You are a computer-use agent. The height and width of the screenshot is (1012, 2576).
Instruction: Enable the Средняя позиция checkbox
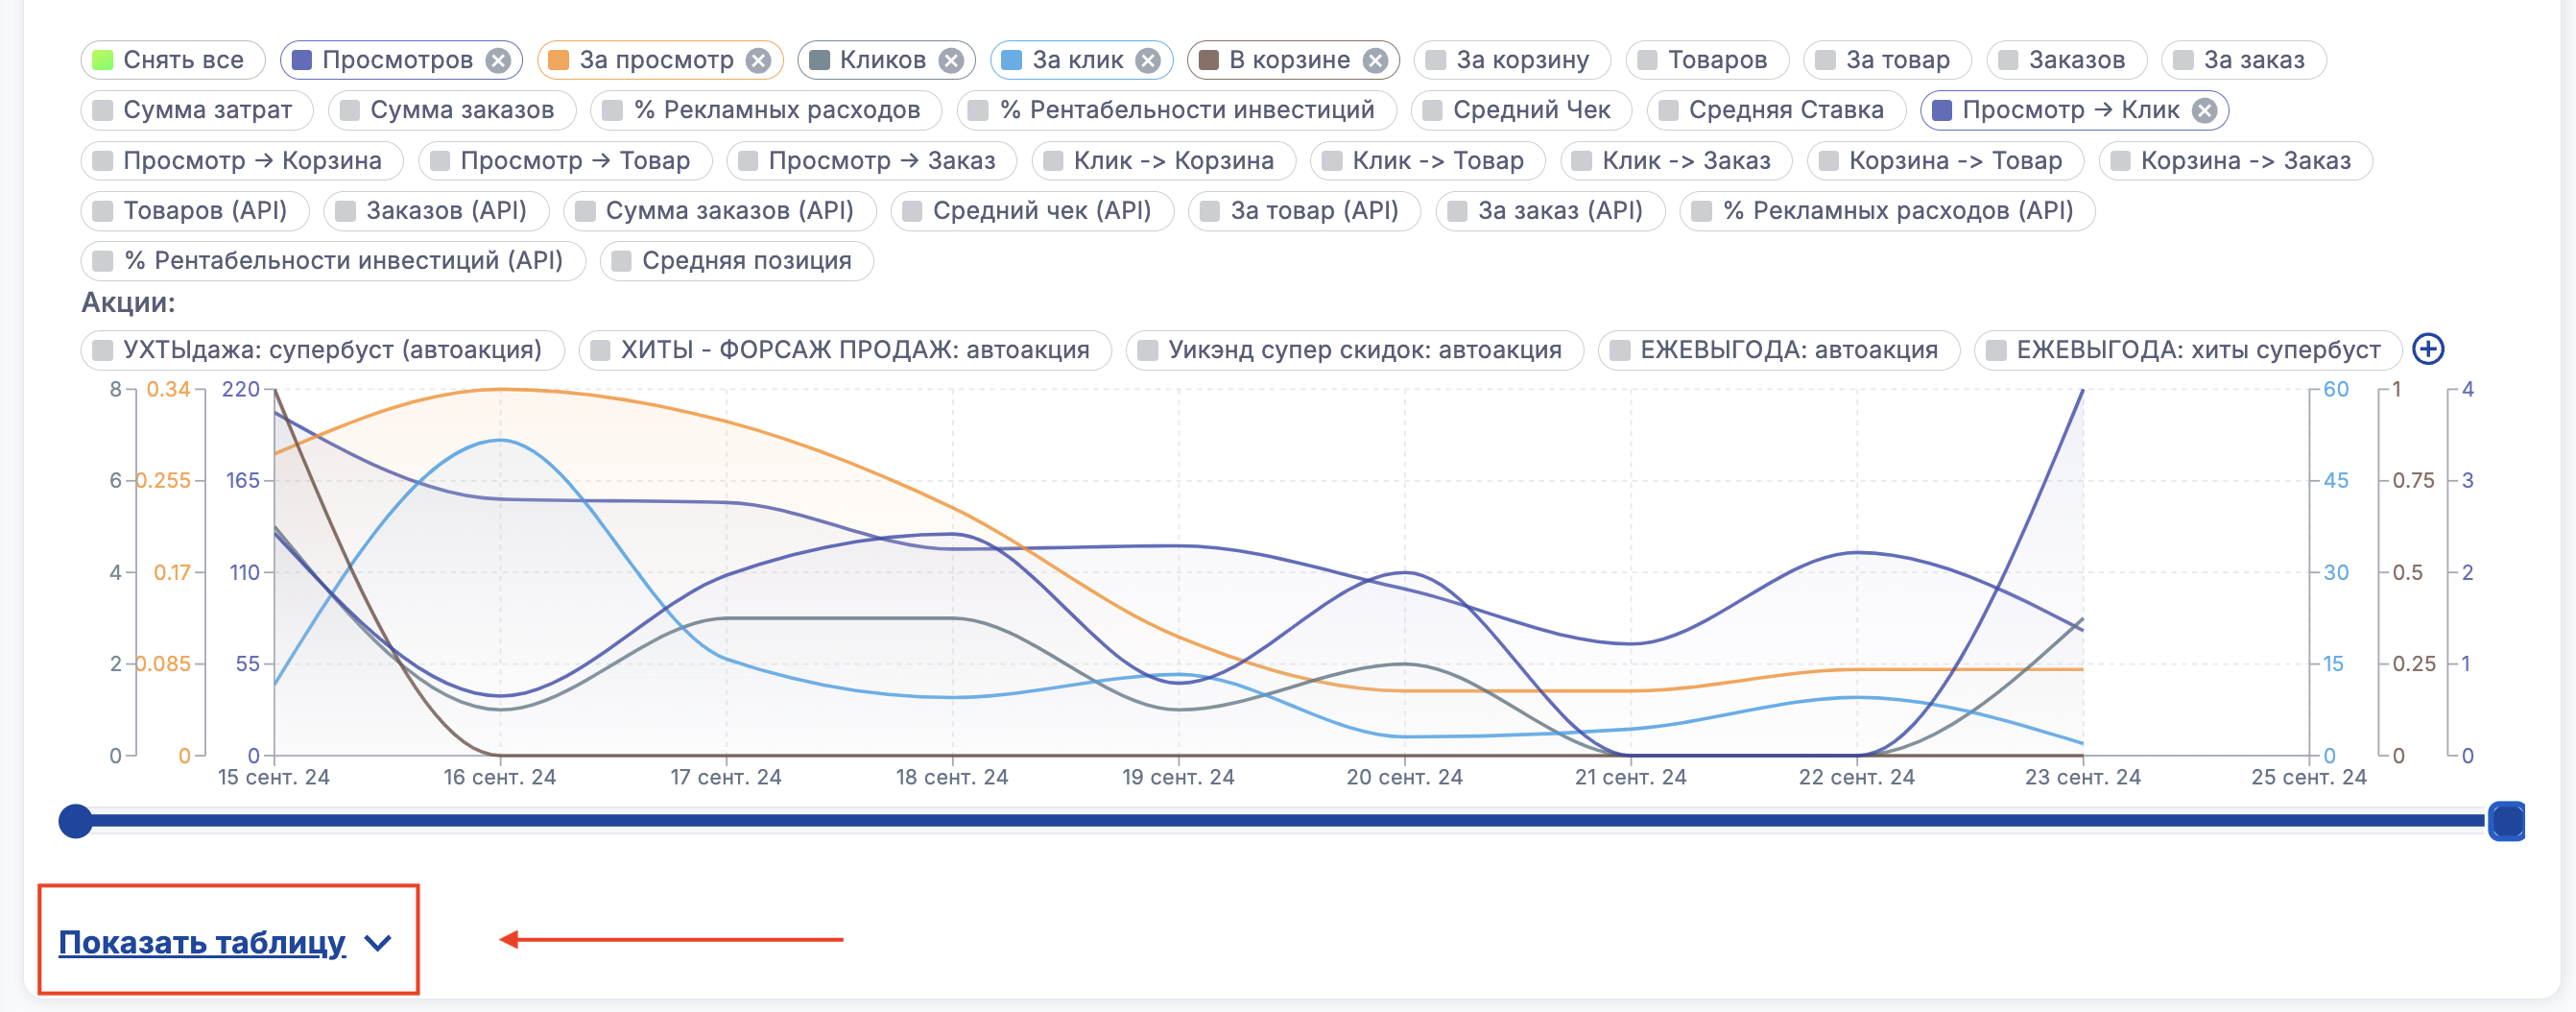pos(622,261)
